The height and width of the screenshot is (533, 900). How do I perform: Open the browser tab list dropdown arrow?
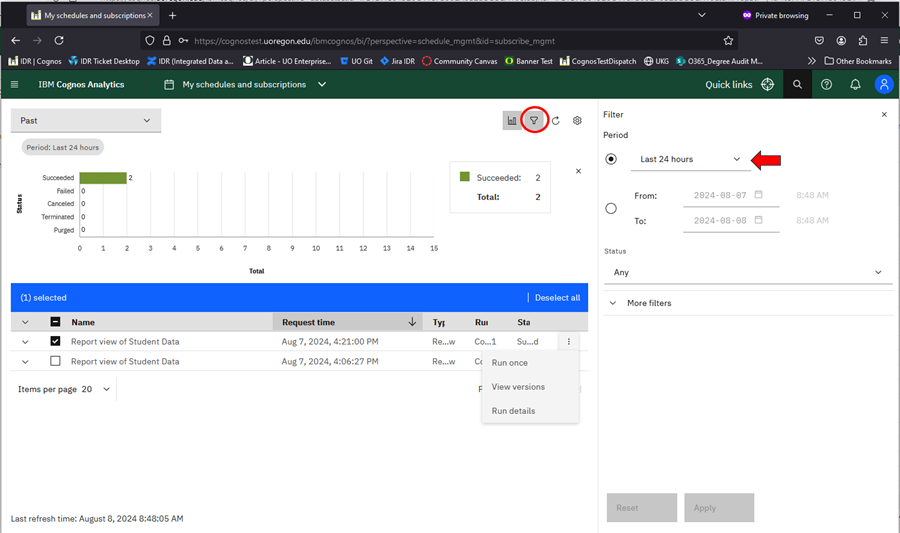[701, 15]
